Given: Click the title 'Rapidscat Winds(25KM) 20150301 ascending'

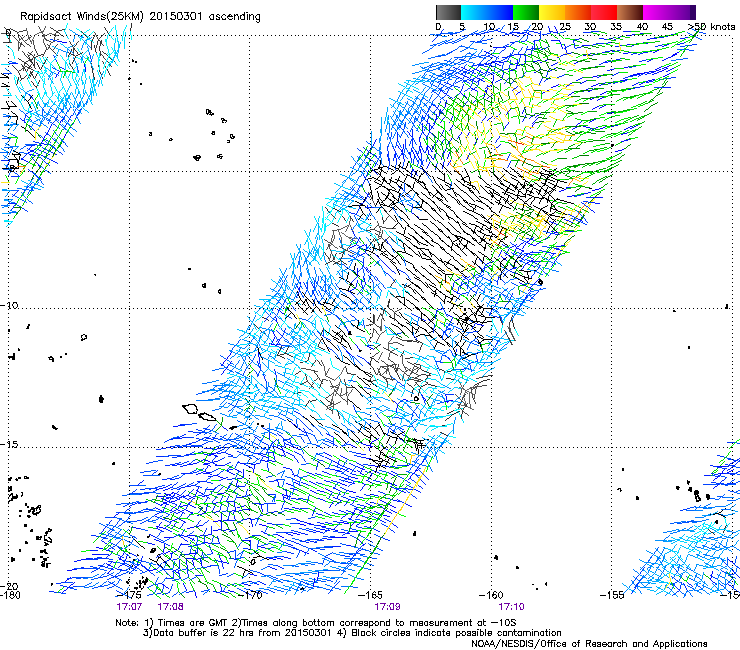Looking at the screenshot, I should (140, 17).
